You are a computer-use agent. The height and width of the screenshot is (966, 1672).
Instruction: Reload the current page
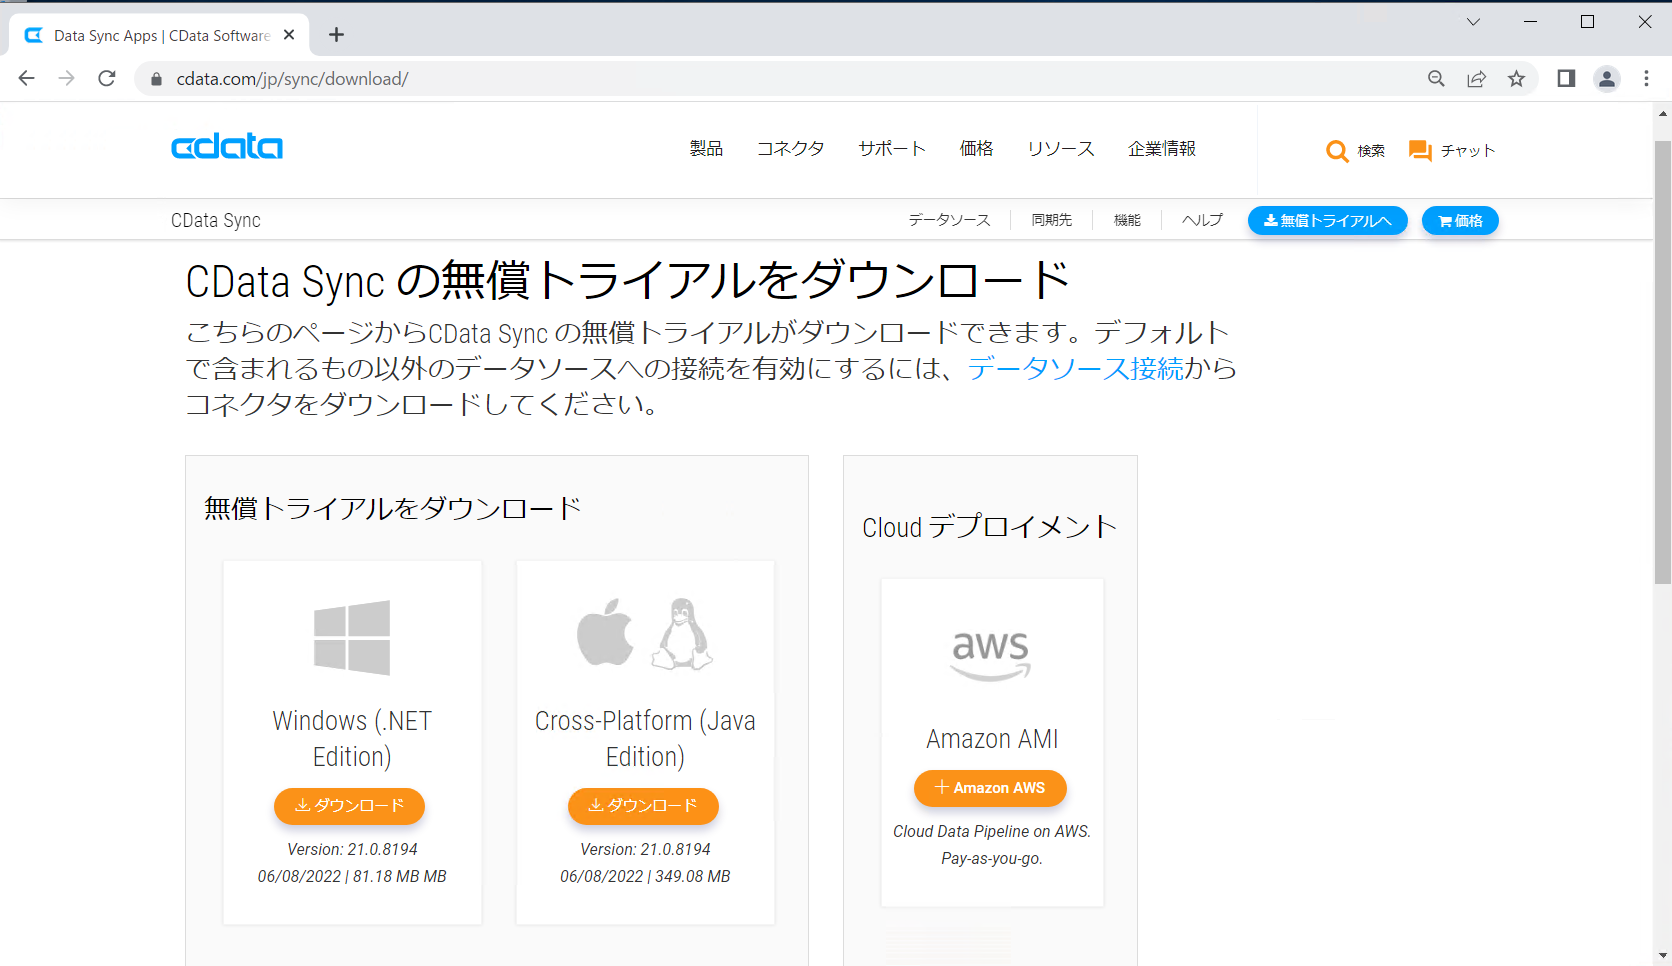pos(107,78)
